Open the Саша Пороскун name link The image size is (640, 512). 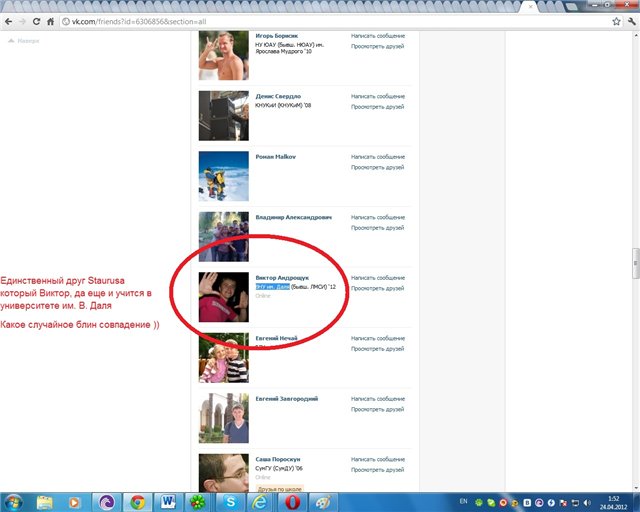point(278,459)
